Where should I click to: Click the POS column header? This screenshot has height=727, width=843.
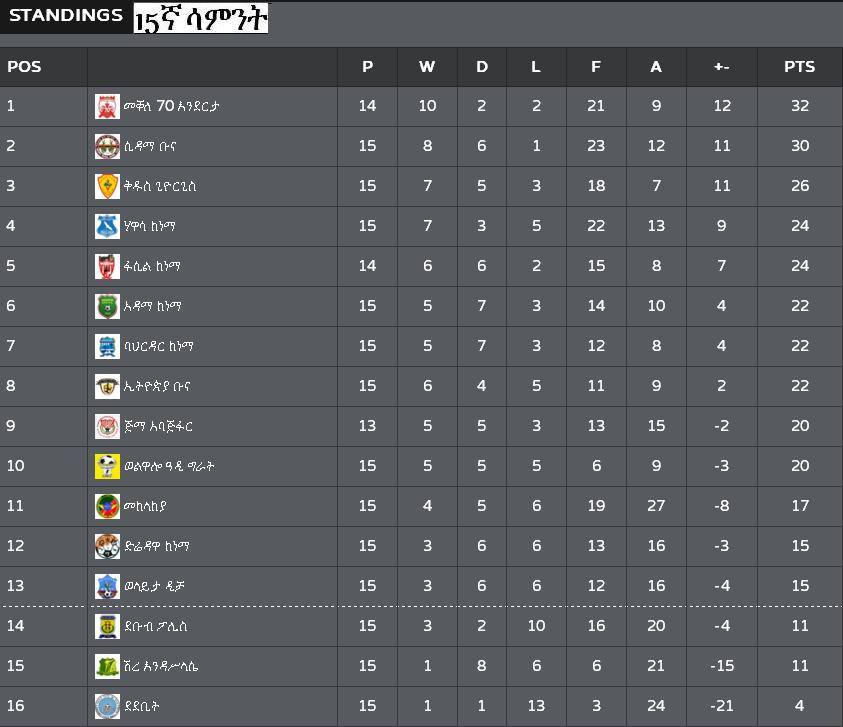pyautogui.click(x=24, y=67)
